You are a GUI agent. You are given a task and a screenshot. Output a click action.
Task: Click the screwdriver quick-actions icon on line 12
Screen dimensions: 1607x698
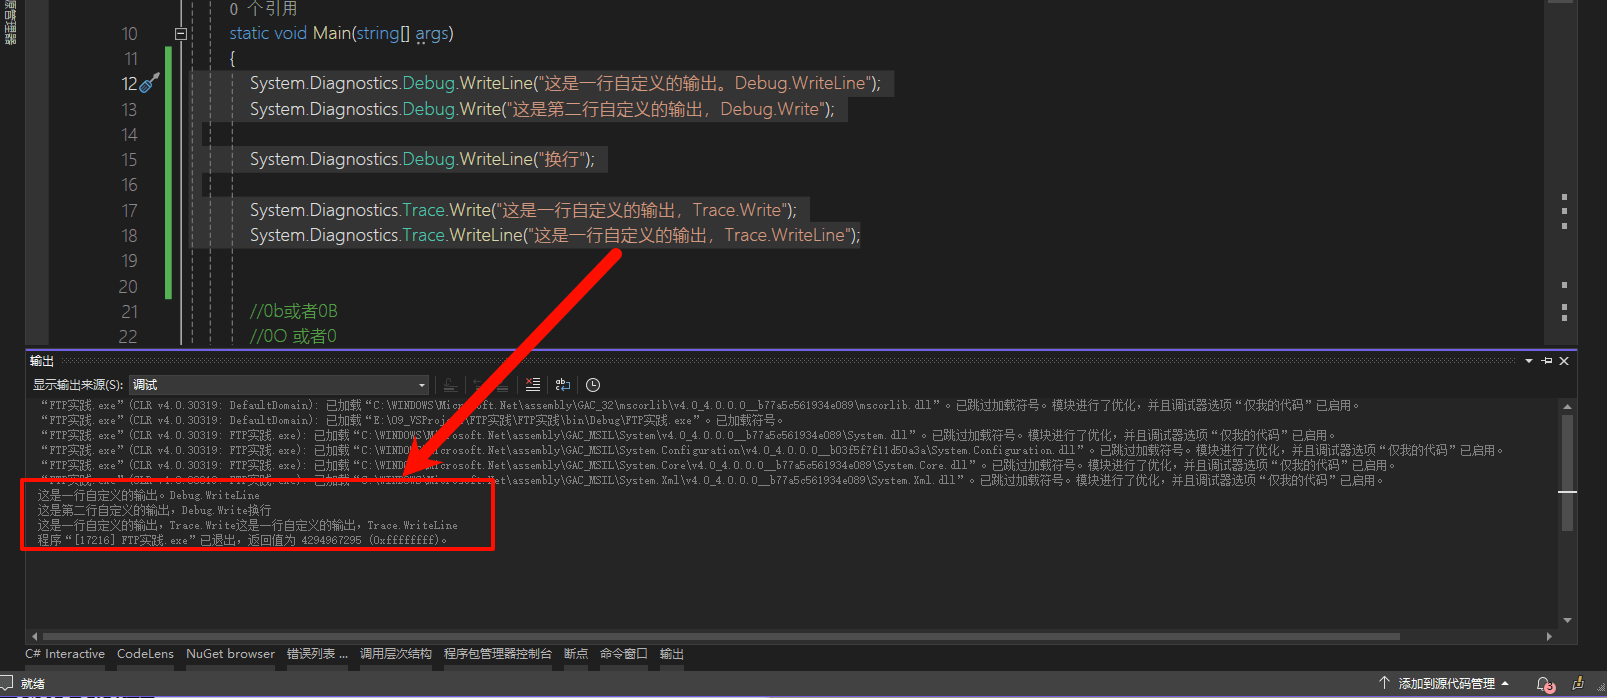tap(149, 84)
